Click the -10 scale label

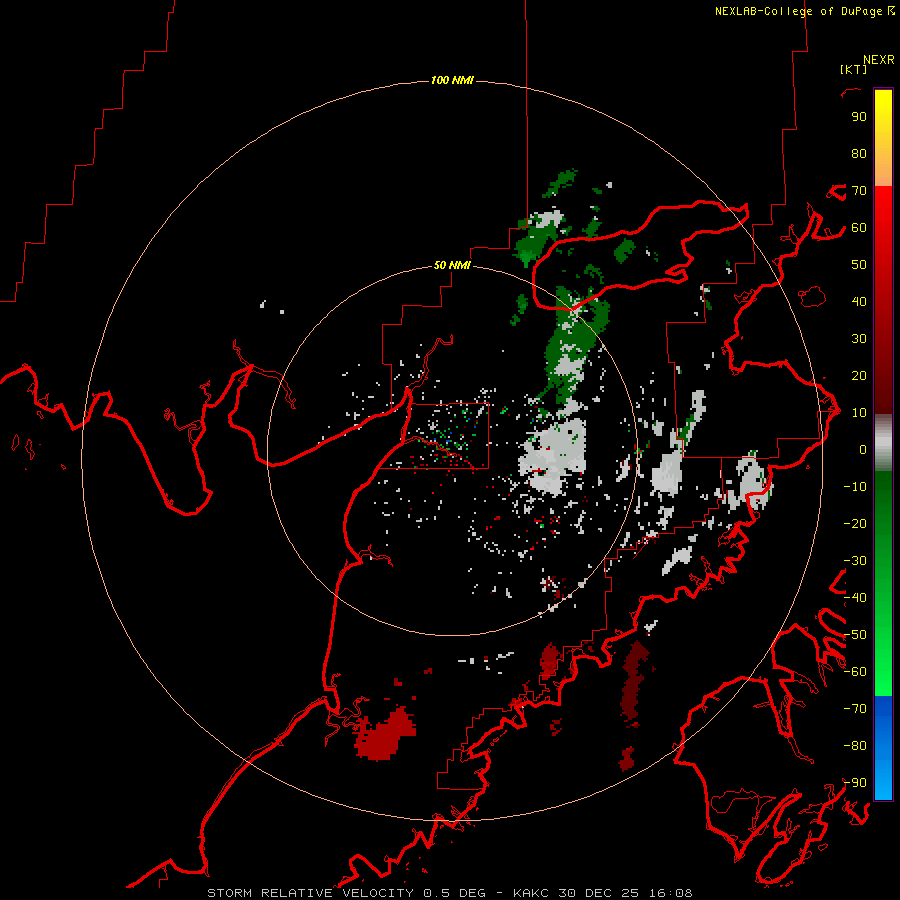tap(855, 487)
